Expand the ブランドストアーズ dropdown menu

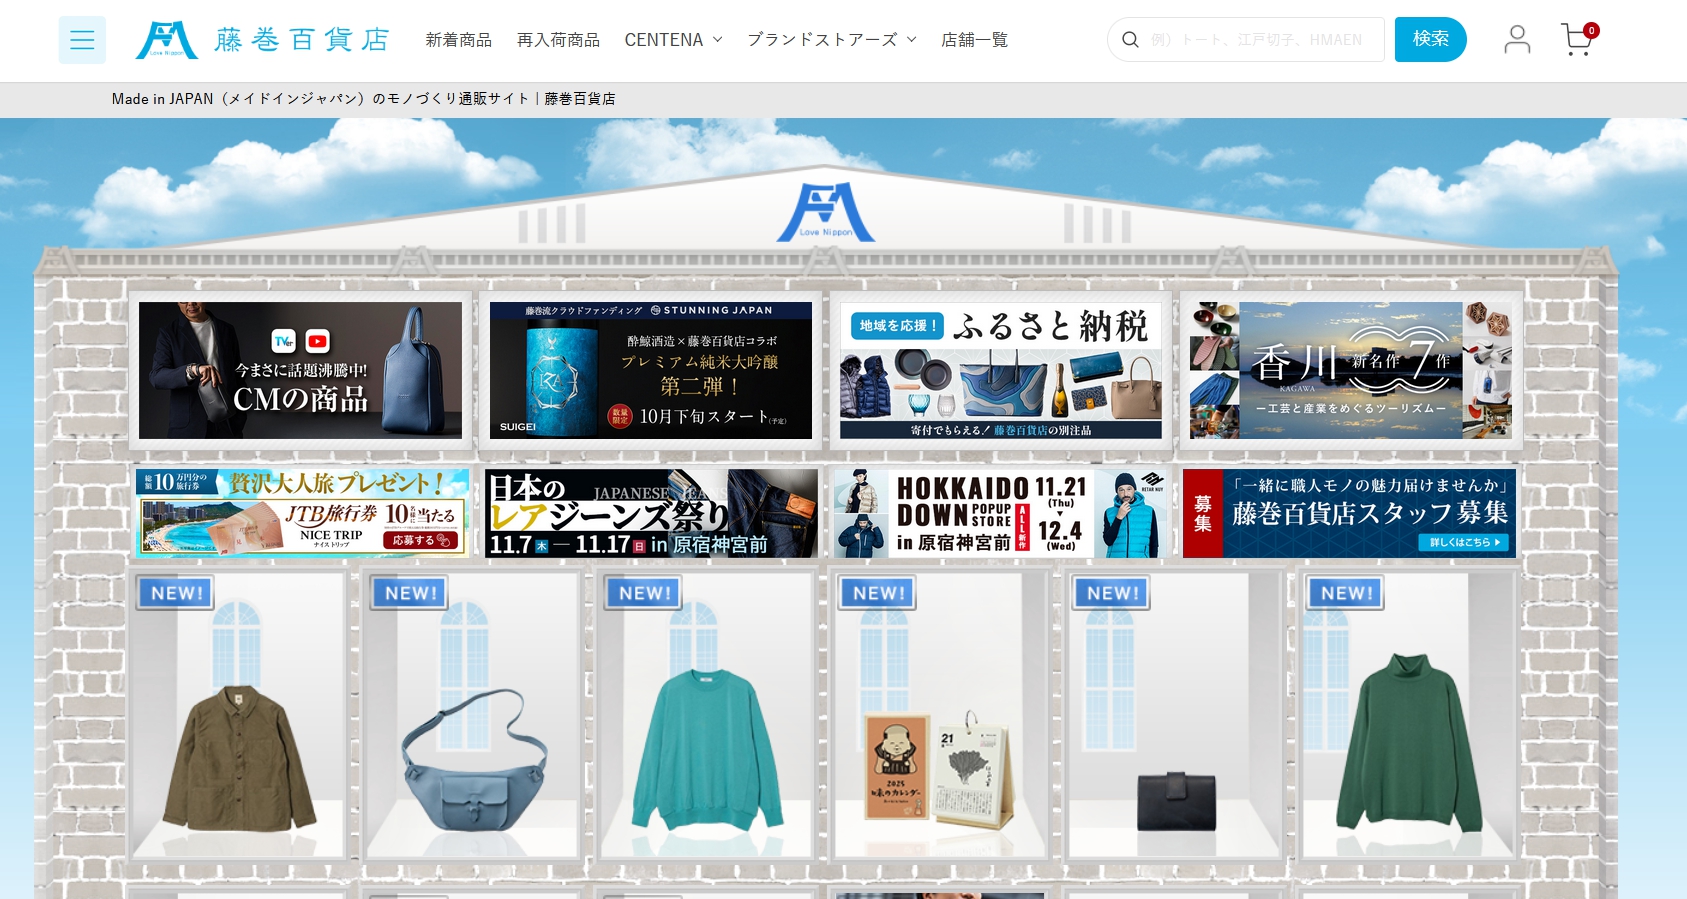832,40
